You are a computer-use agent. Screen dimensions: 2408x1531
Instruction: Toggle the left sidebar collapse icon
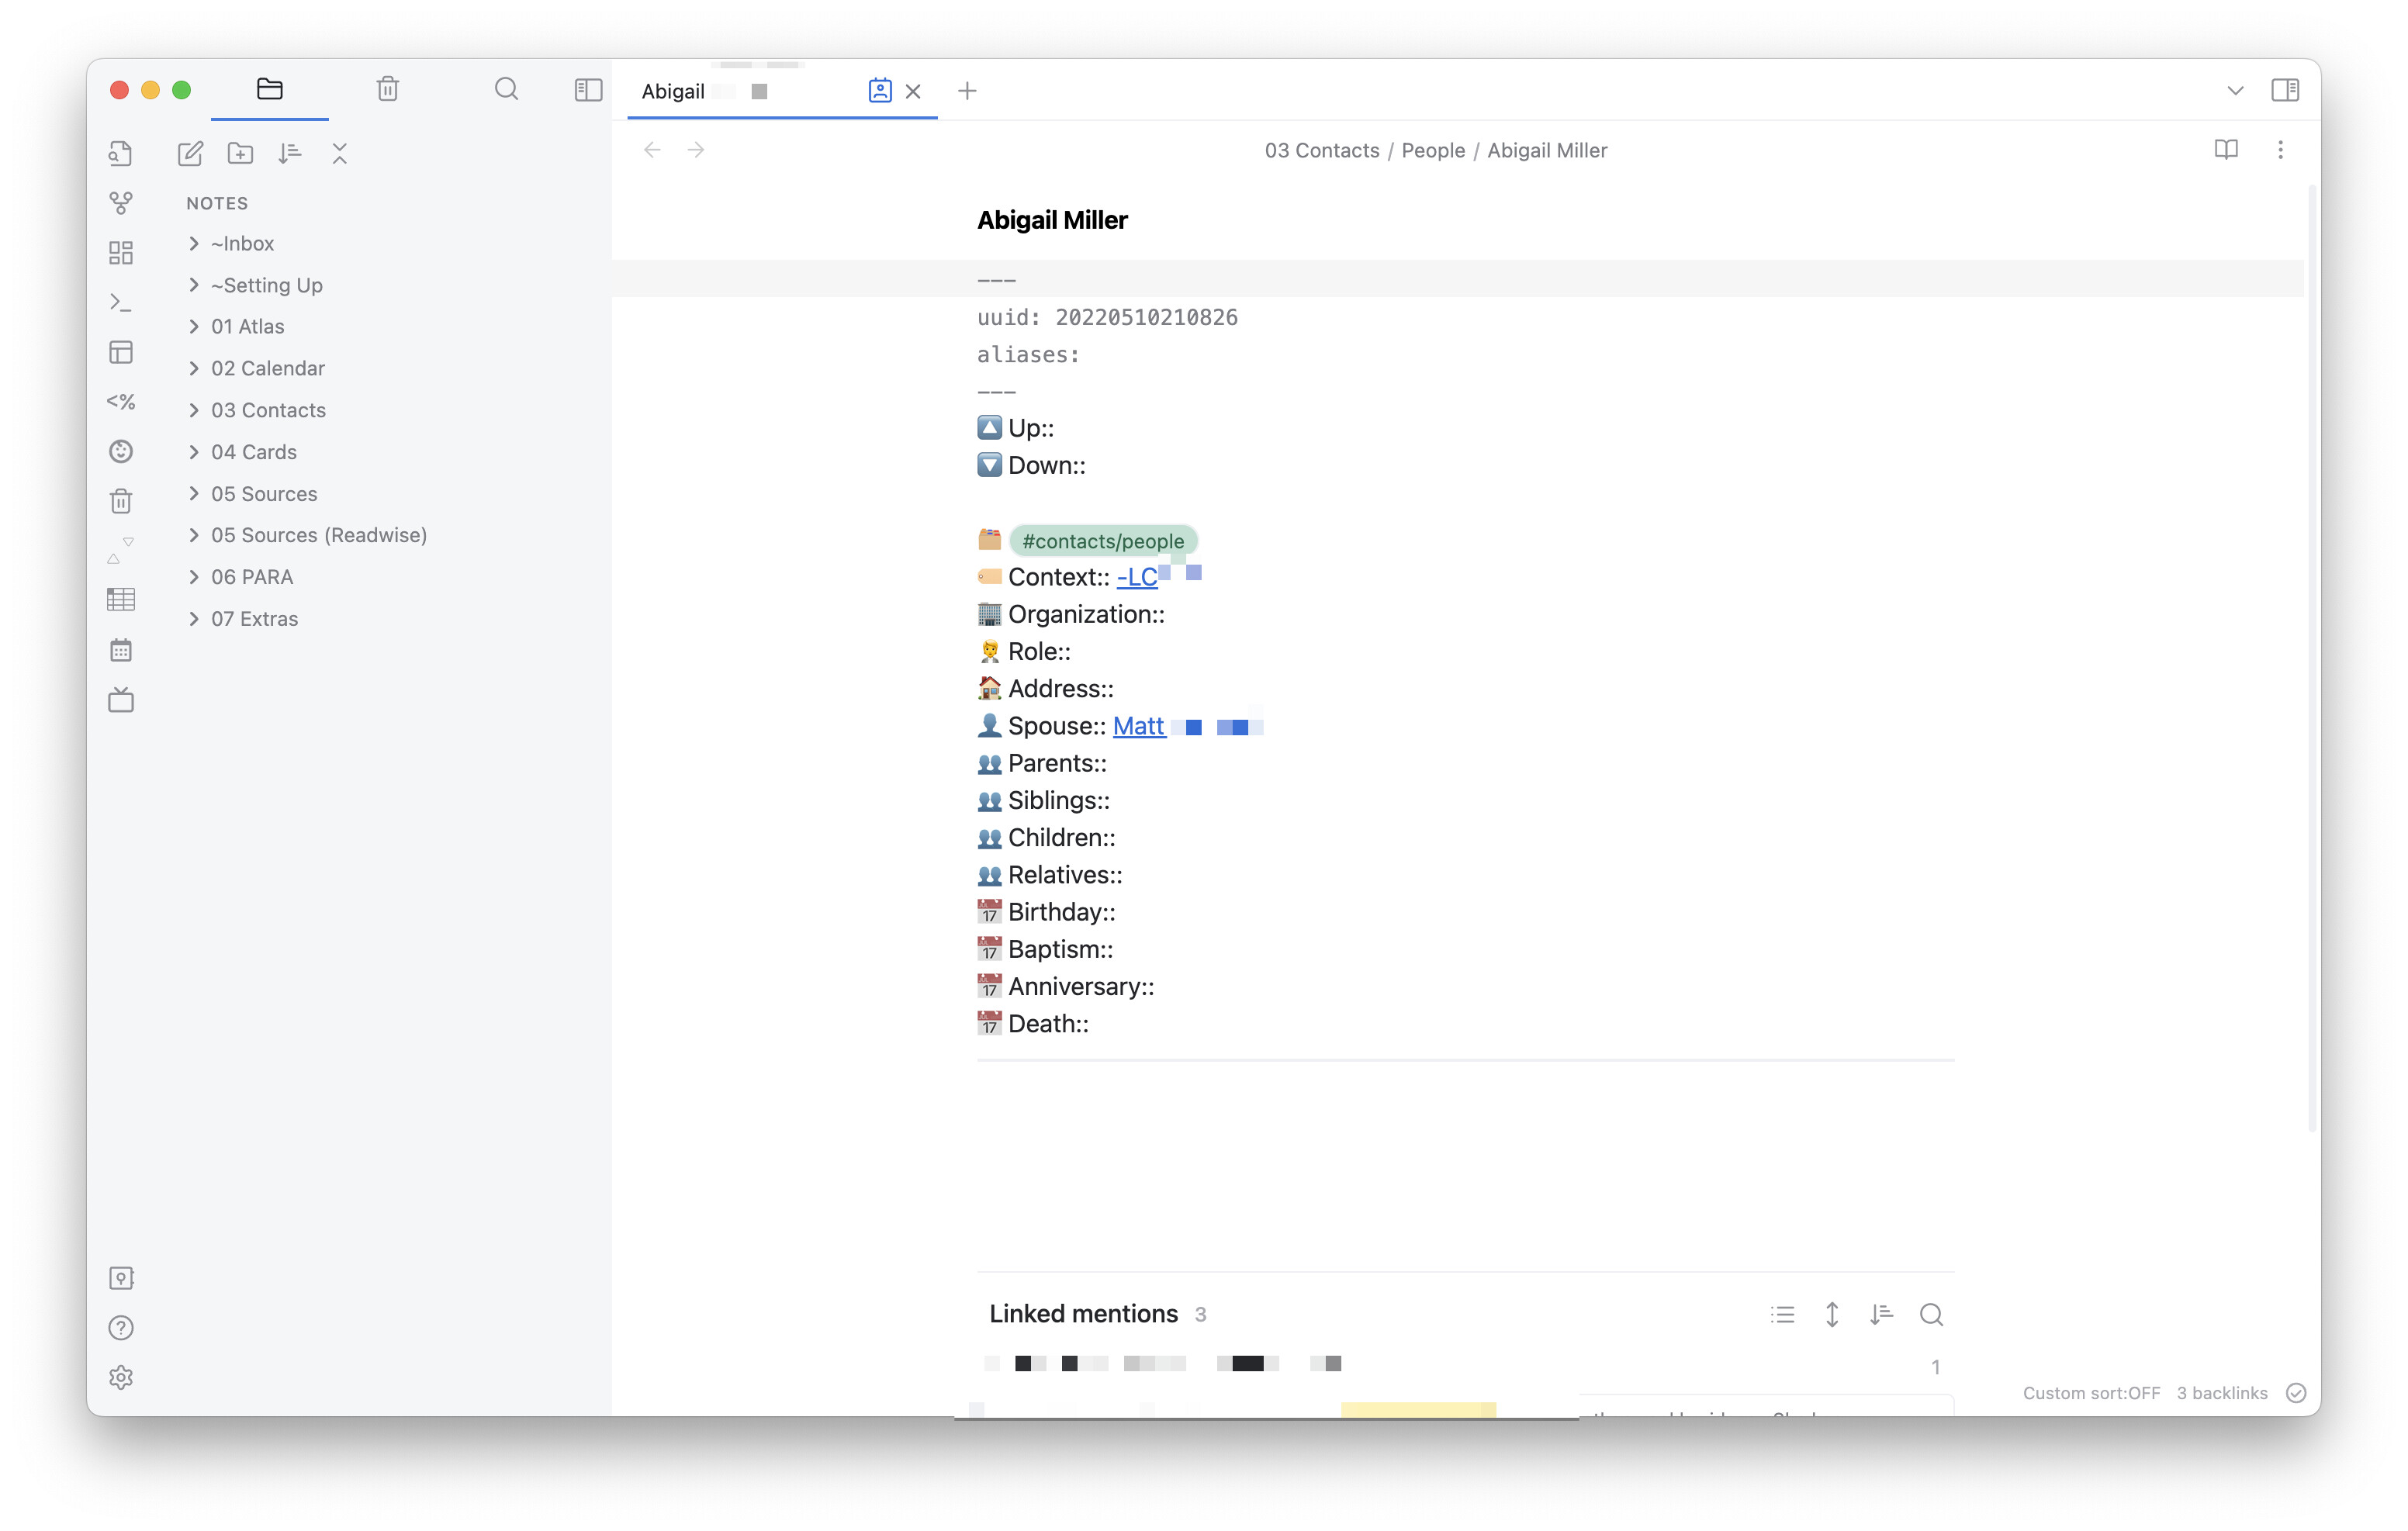click(x=587, y=90)
